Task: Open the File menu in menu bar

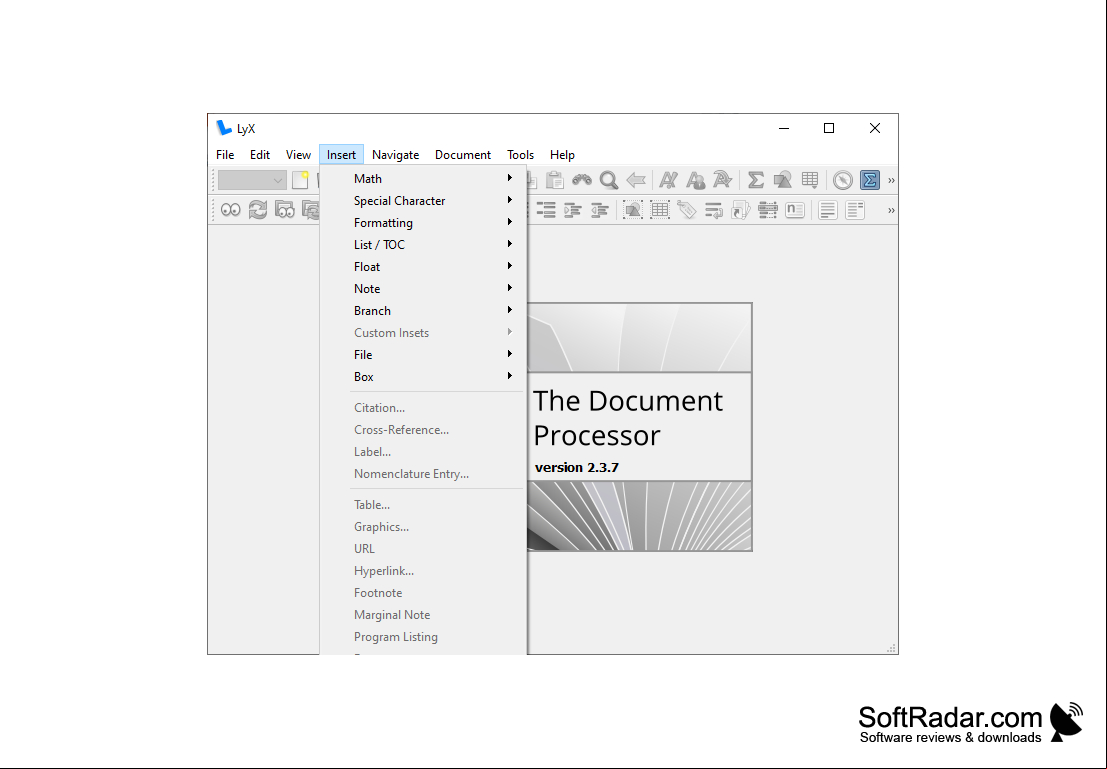Action: (225, 155)
